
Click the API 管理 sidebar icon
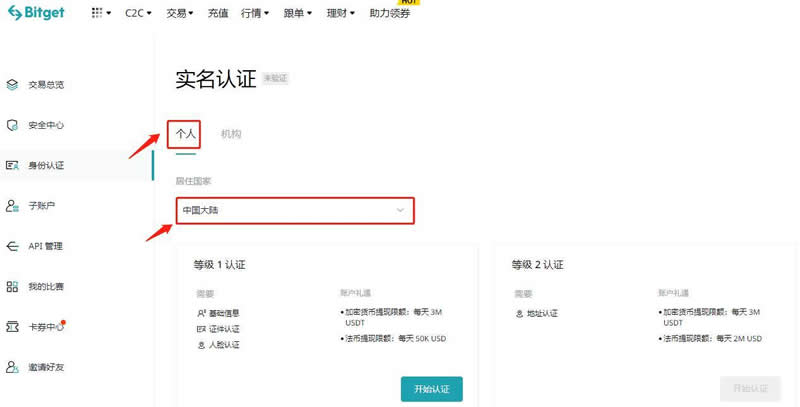click(12, 246)
